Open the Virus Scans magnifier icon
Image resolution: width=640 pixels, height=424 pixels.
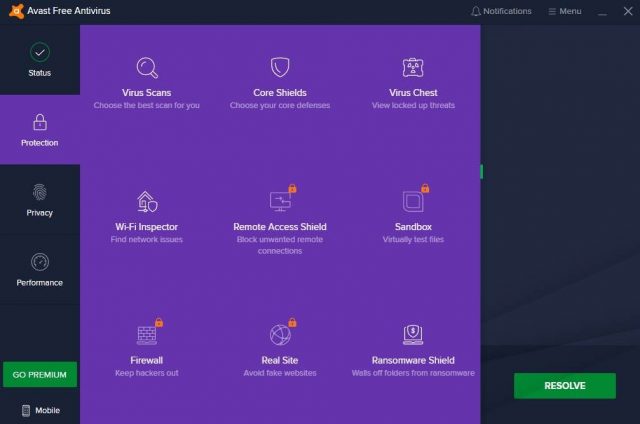point(146,68)
